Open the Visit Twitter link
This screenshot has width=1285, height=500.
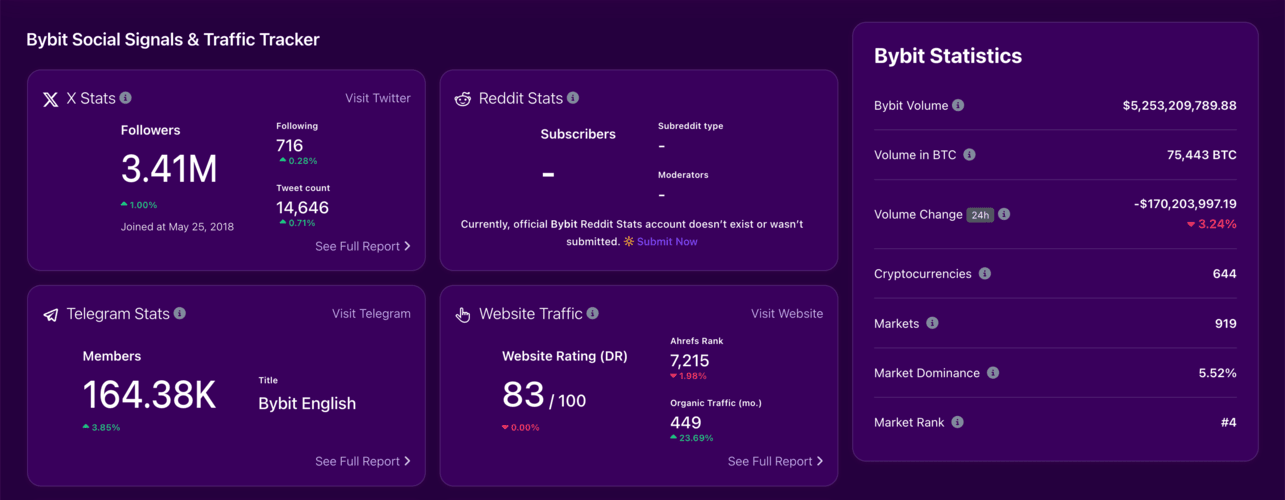pos(377,98)
